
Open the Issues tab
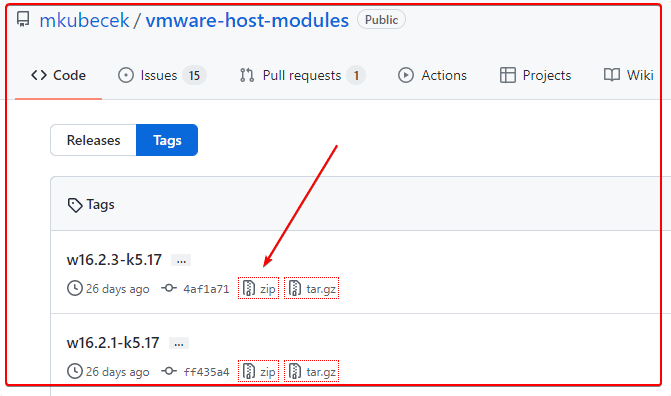(162, 75)
